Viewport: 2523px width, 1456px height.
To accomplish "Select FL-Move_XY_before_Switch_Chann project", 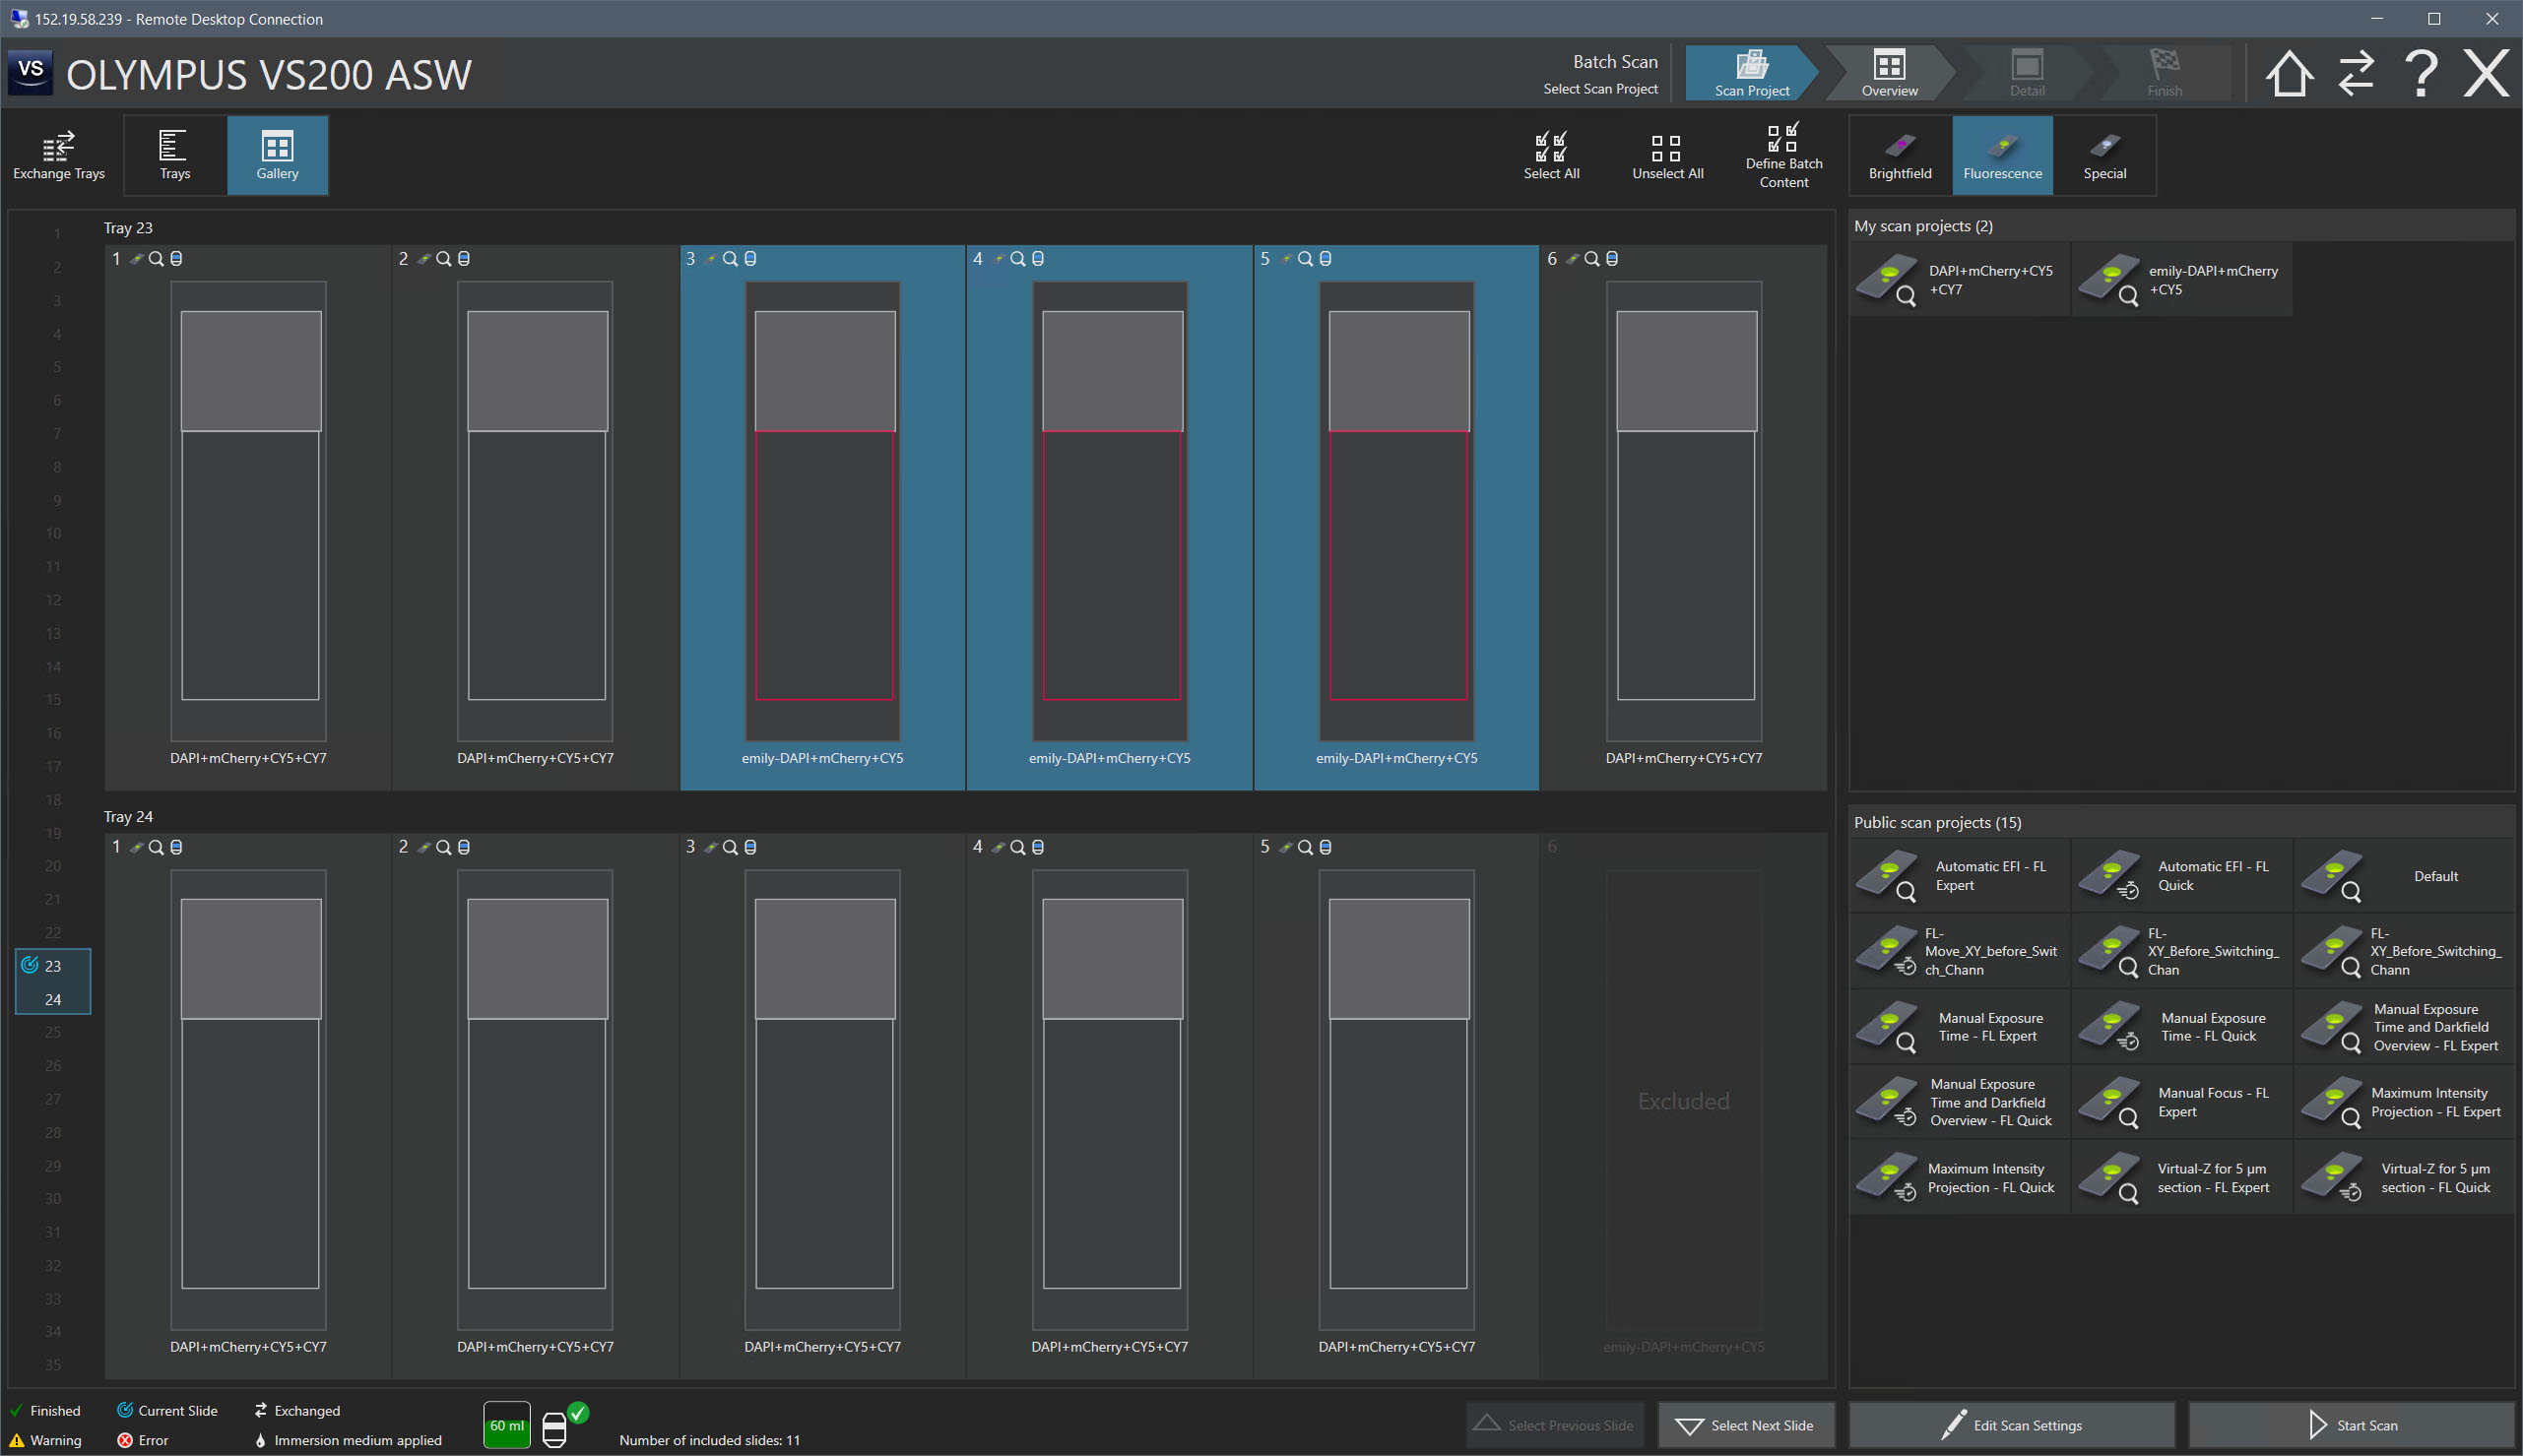I will [1959, 951].
